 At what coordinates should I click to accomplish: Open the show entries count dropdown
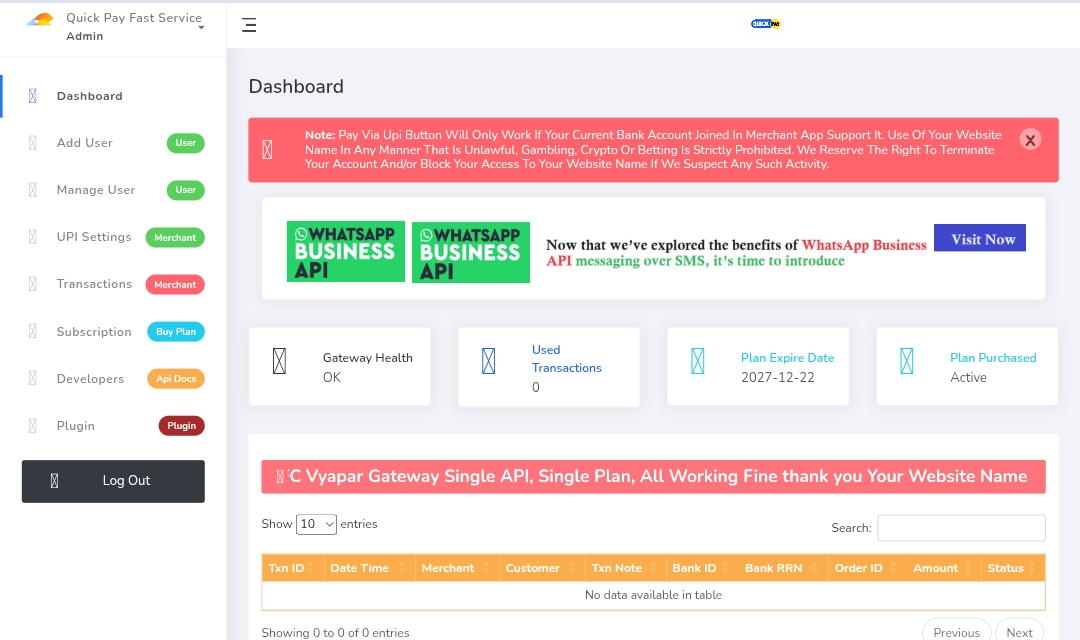coord(316,524)
